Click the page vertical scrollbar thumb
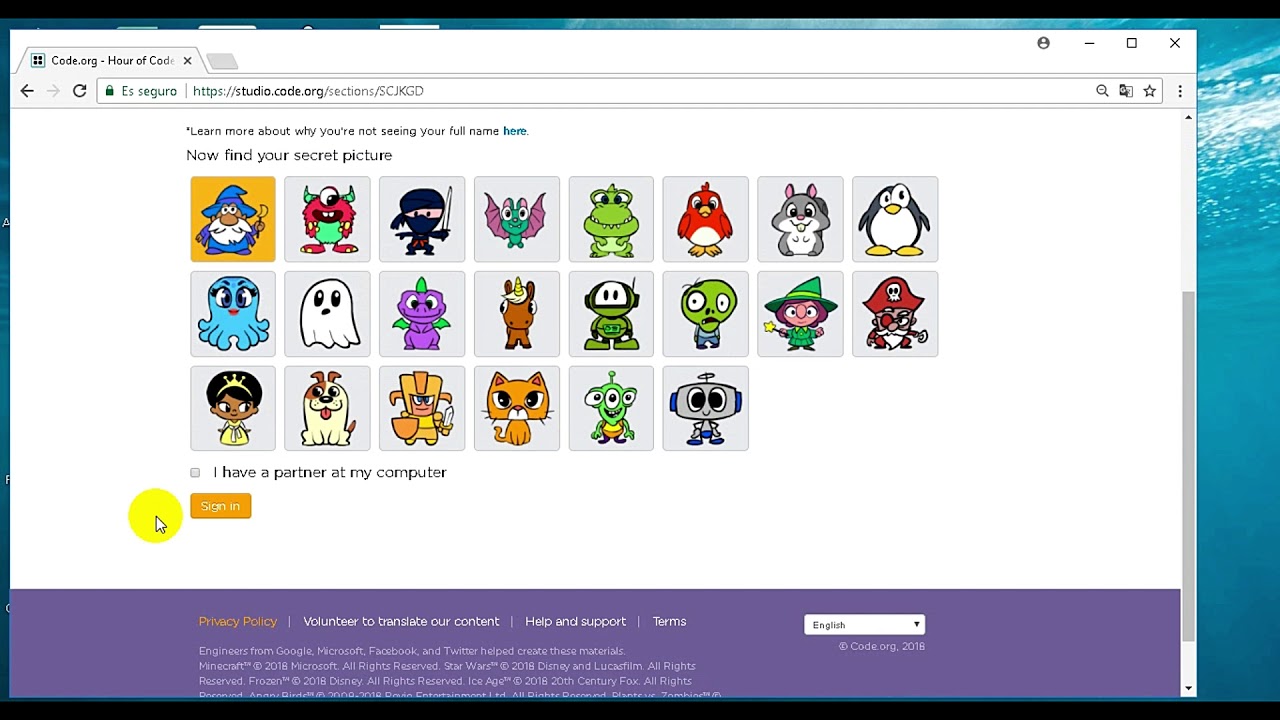Image resolution: width=1280 pixels, height=720 pixels. coord(1188,466)
